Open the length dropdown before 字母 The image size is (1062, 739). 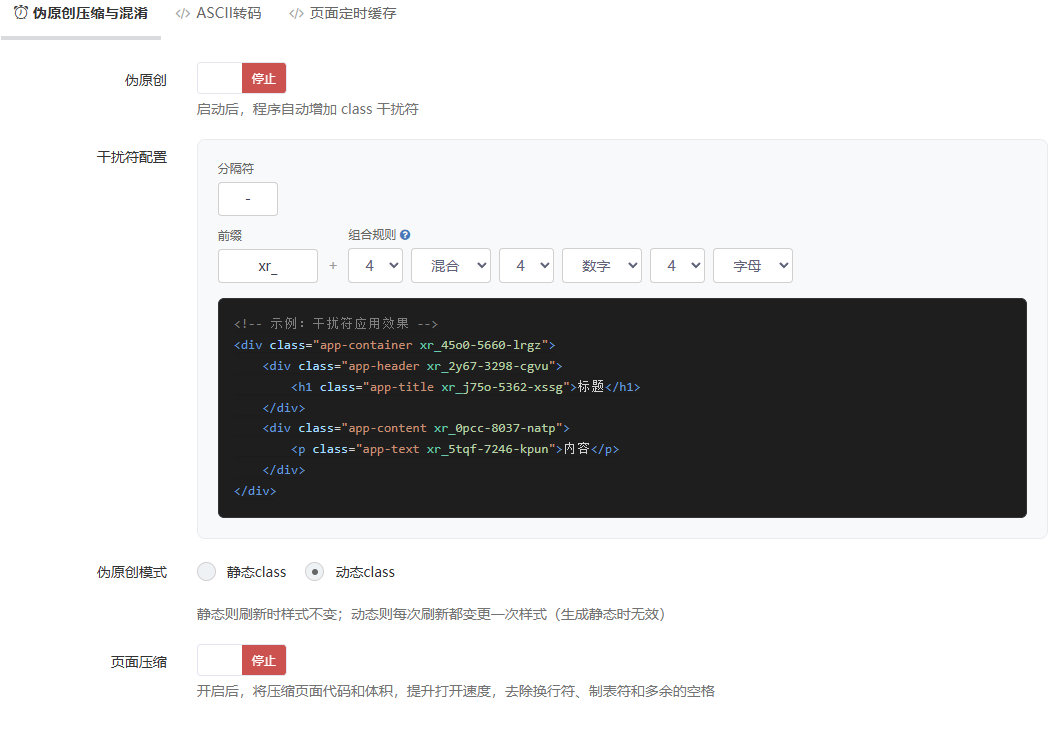(678, 266)
